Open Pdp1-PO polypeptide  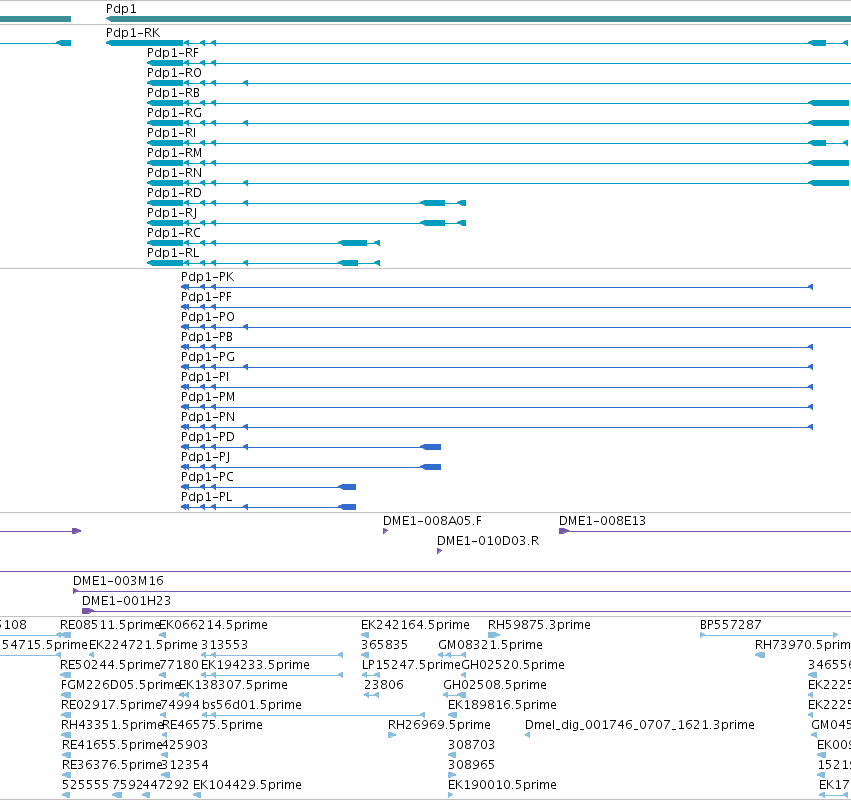pos(208,317)
